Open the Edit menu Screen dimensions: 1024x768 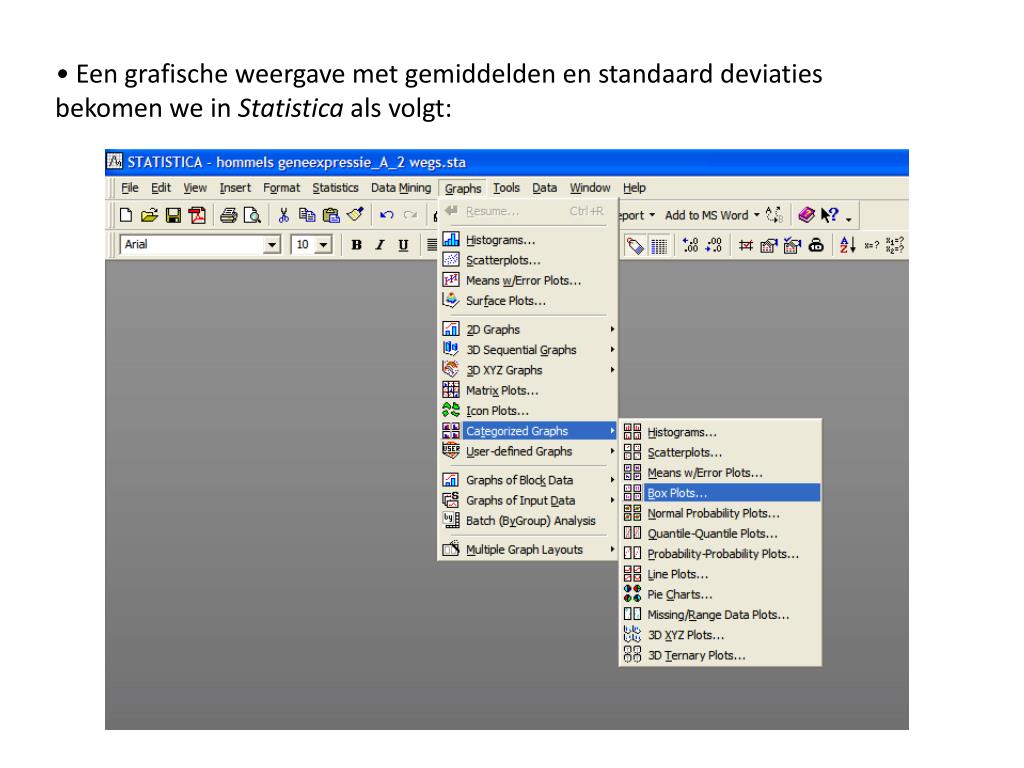(161, 187)
